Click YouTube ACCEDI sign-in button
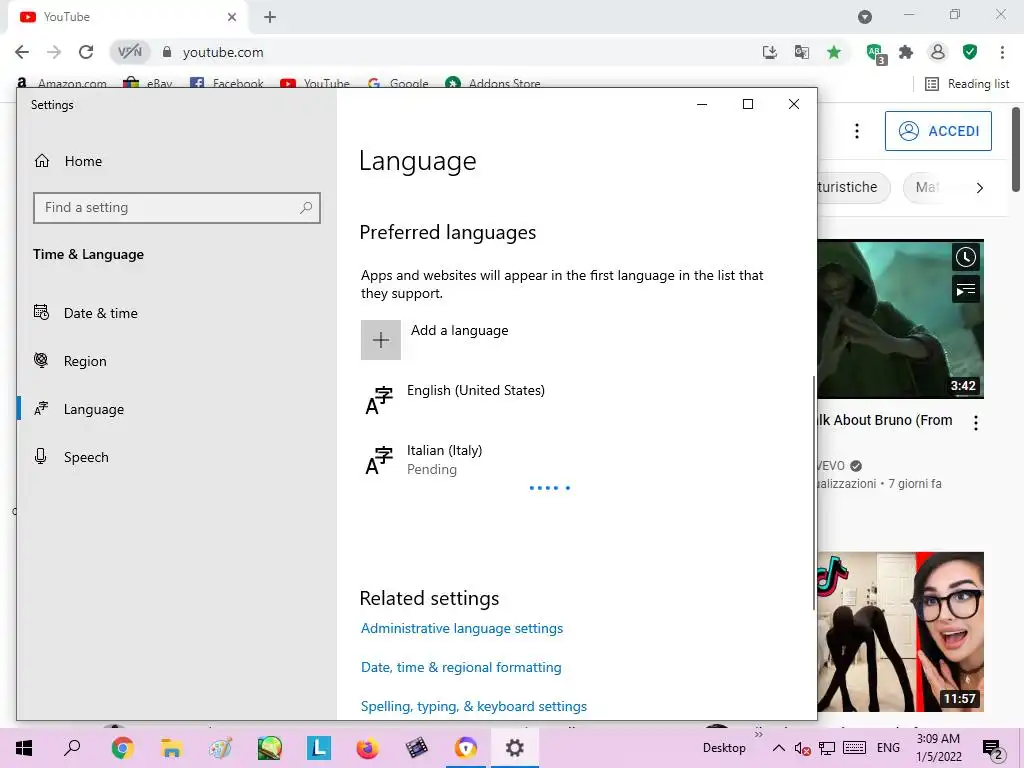This screenshot has height=768, width=1024. click(x=938, y=131)
